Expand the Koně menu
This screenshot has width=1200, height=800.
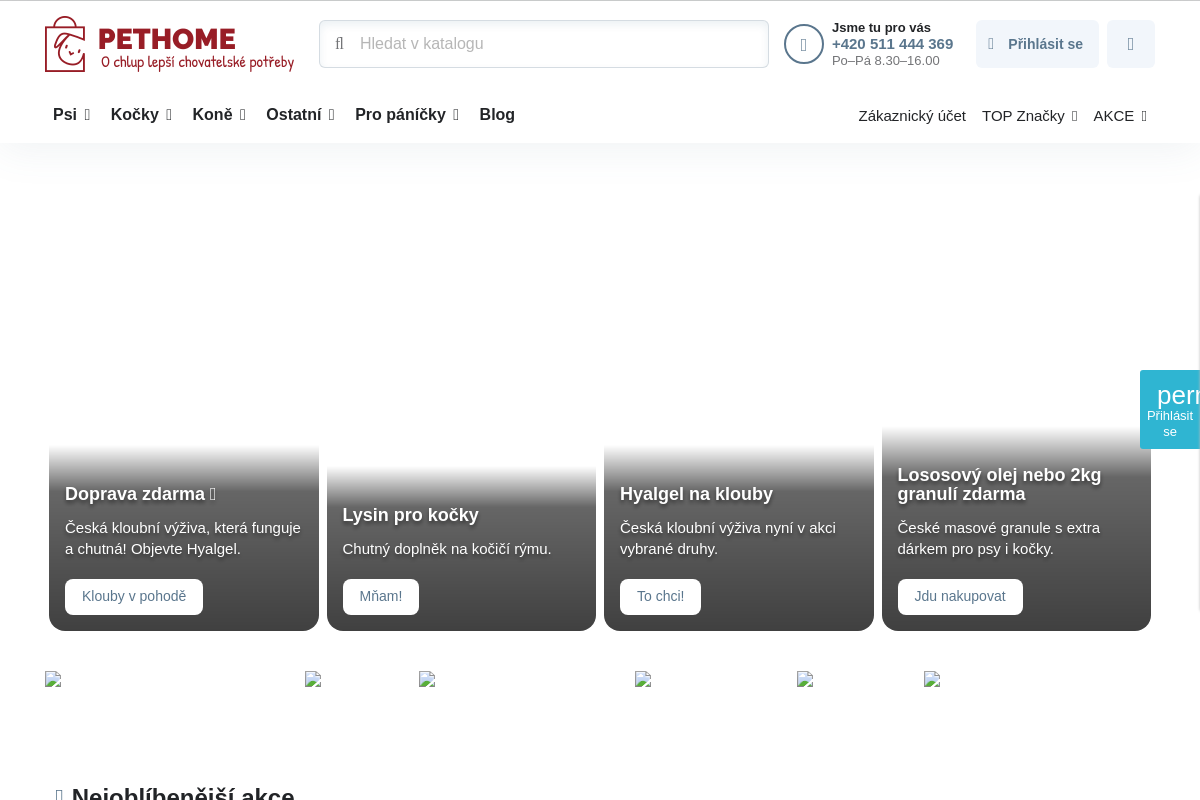coord(219,115)
